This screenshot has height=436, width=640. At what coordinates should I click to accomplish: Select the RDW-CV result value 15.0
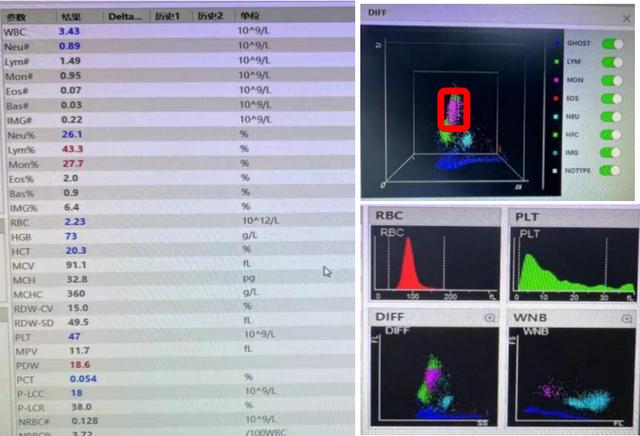tap(78, 308)
